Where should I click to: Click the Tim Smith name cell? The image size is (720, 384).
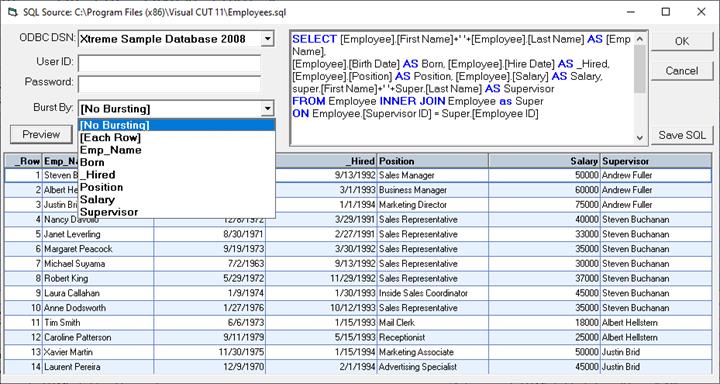coord(98,322)
